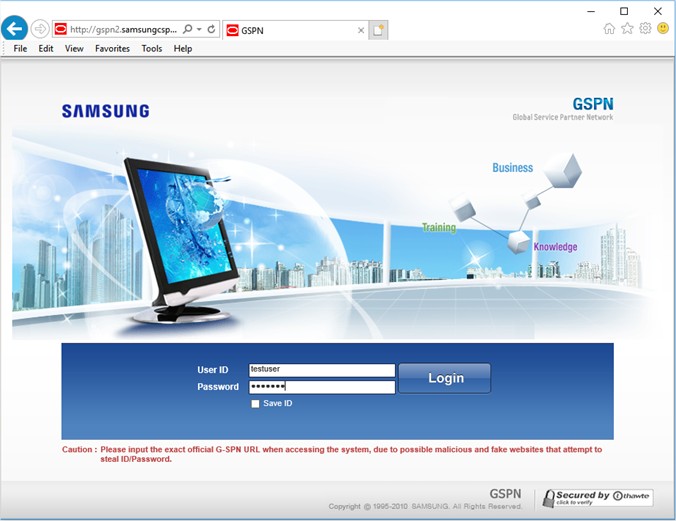Click the GSPN logo at top right
The width and height of the screenshot is (676, 521).
click(593, 104)
